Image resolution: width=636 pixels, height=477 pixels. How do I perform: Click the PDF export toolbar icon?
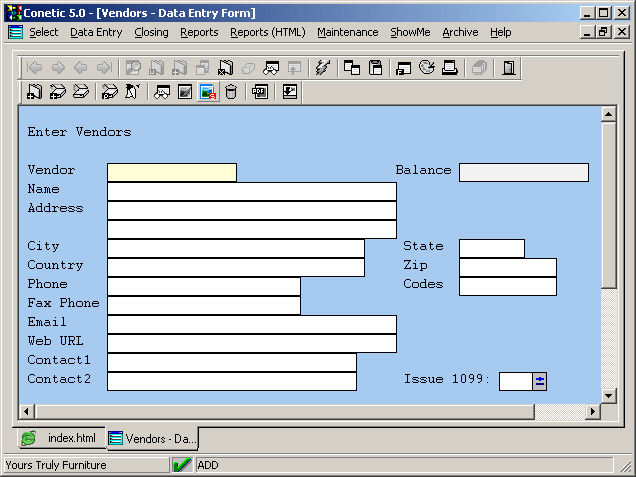tap(260, 92)
